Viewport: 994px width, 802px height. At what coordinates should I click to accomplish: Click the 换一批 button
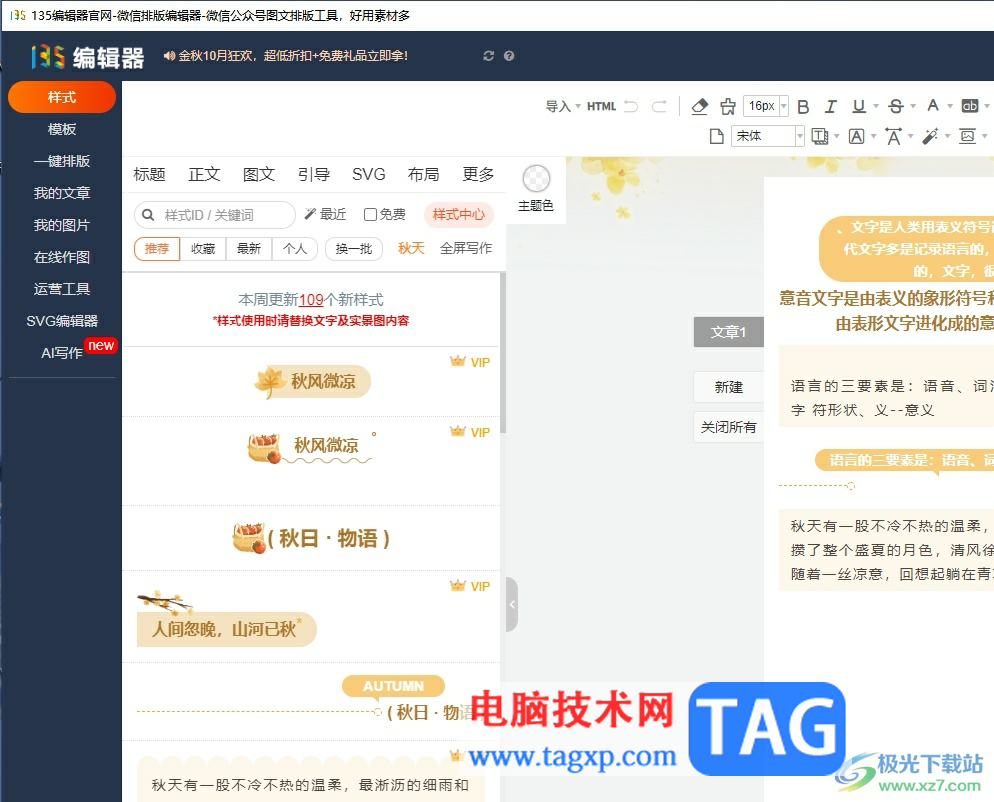click(x=354, y=249)
